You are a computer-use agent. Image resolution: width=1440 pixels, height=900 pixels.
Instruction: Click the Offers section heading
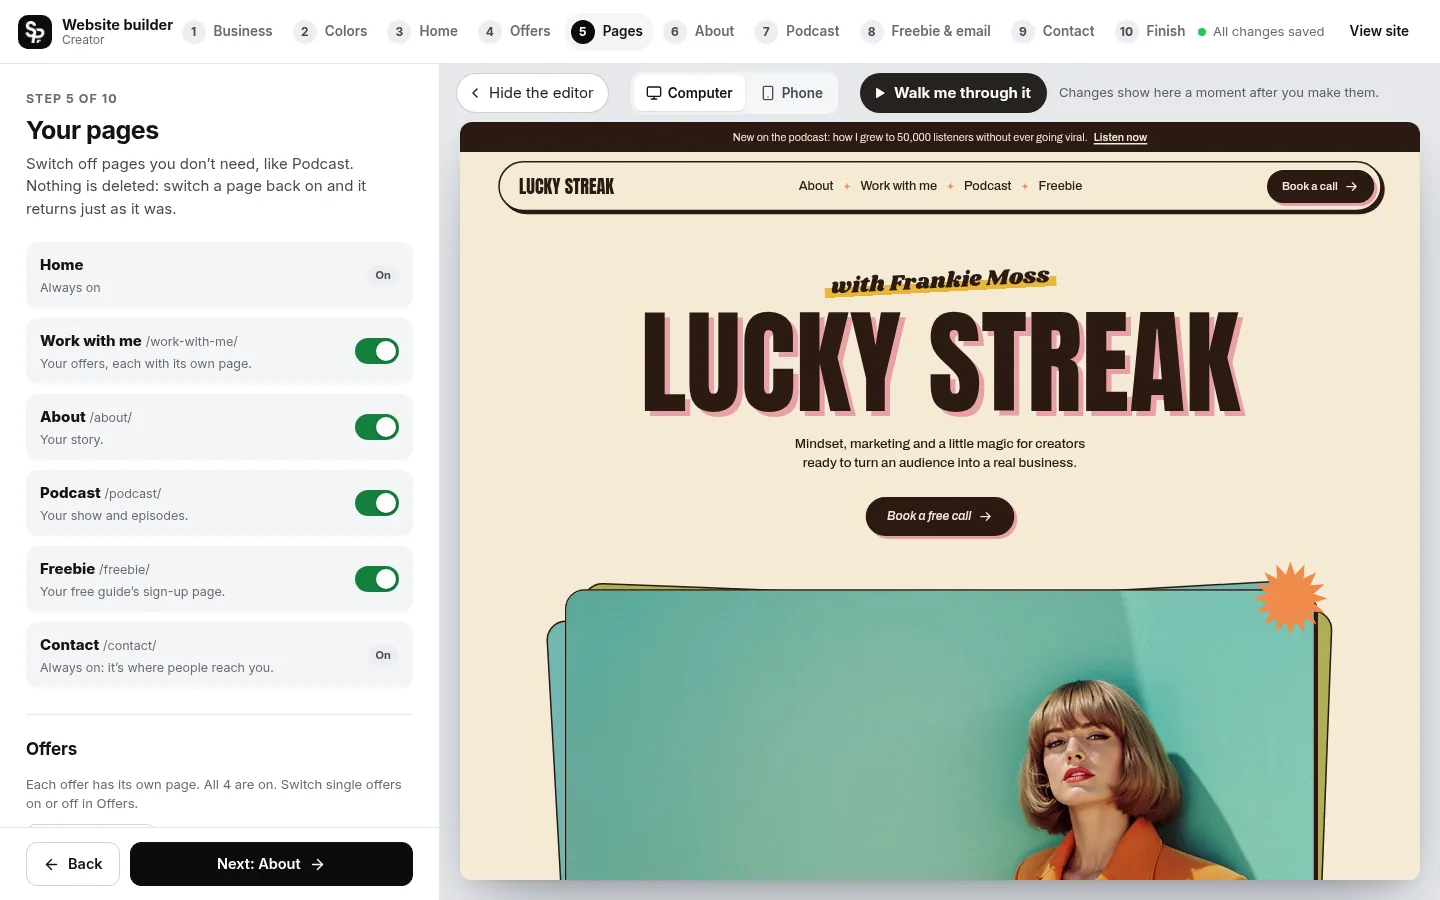51,749
